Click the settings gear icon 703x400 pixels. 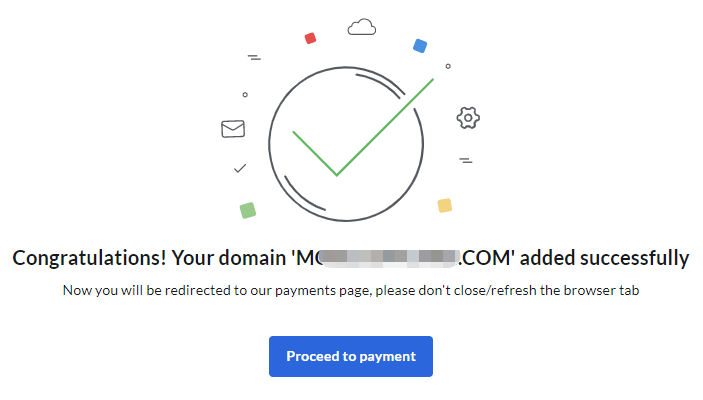[468, 118]
